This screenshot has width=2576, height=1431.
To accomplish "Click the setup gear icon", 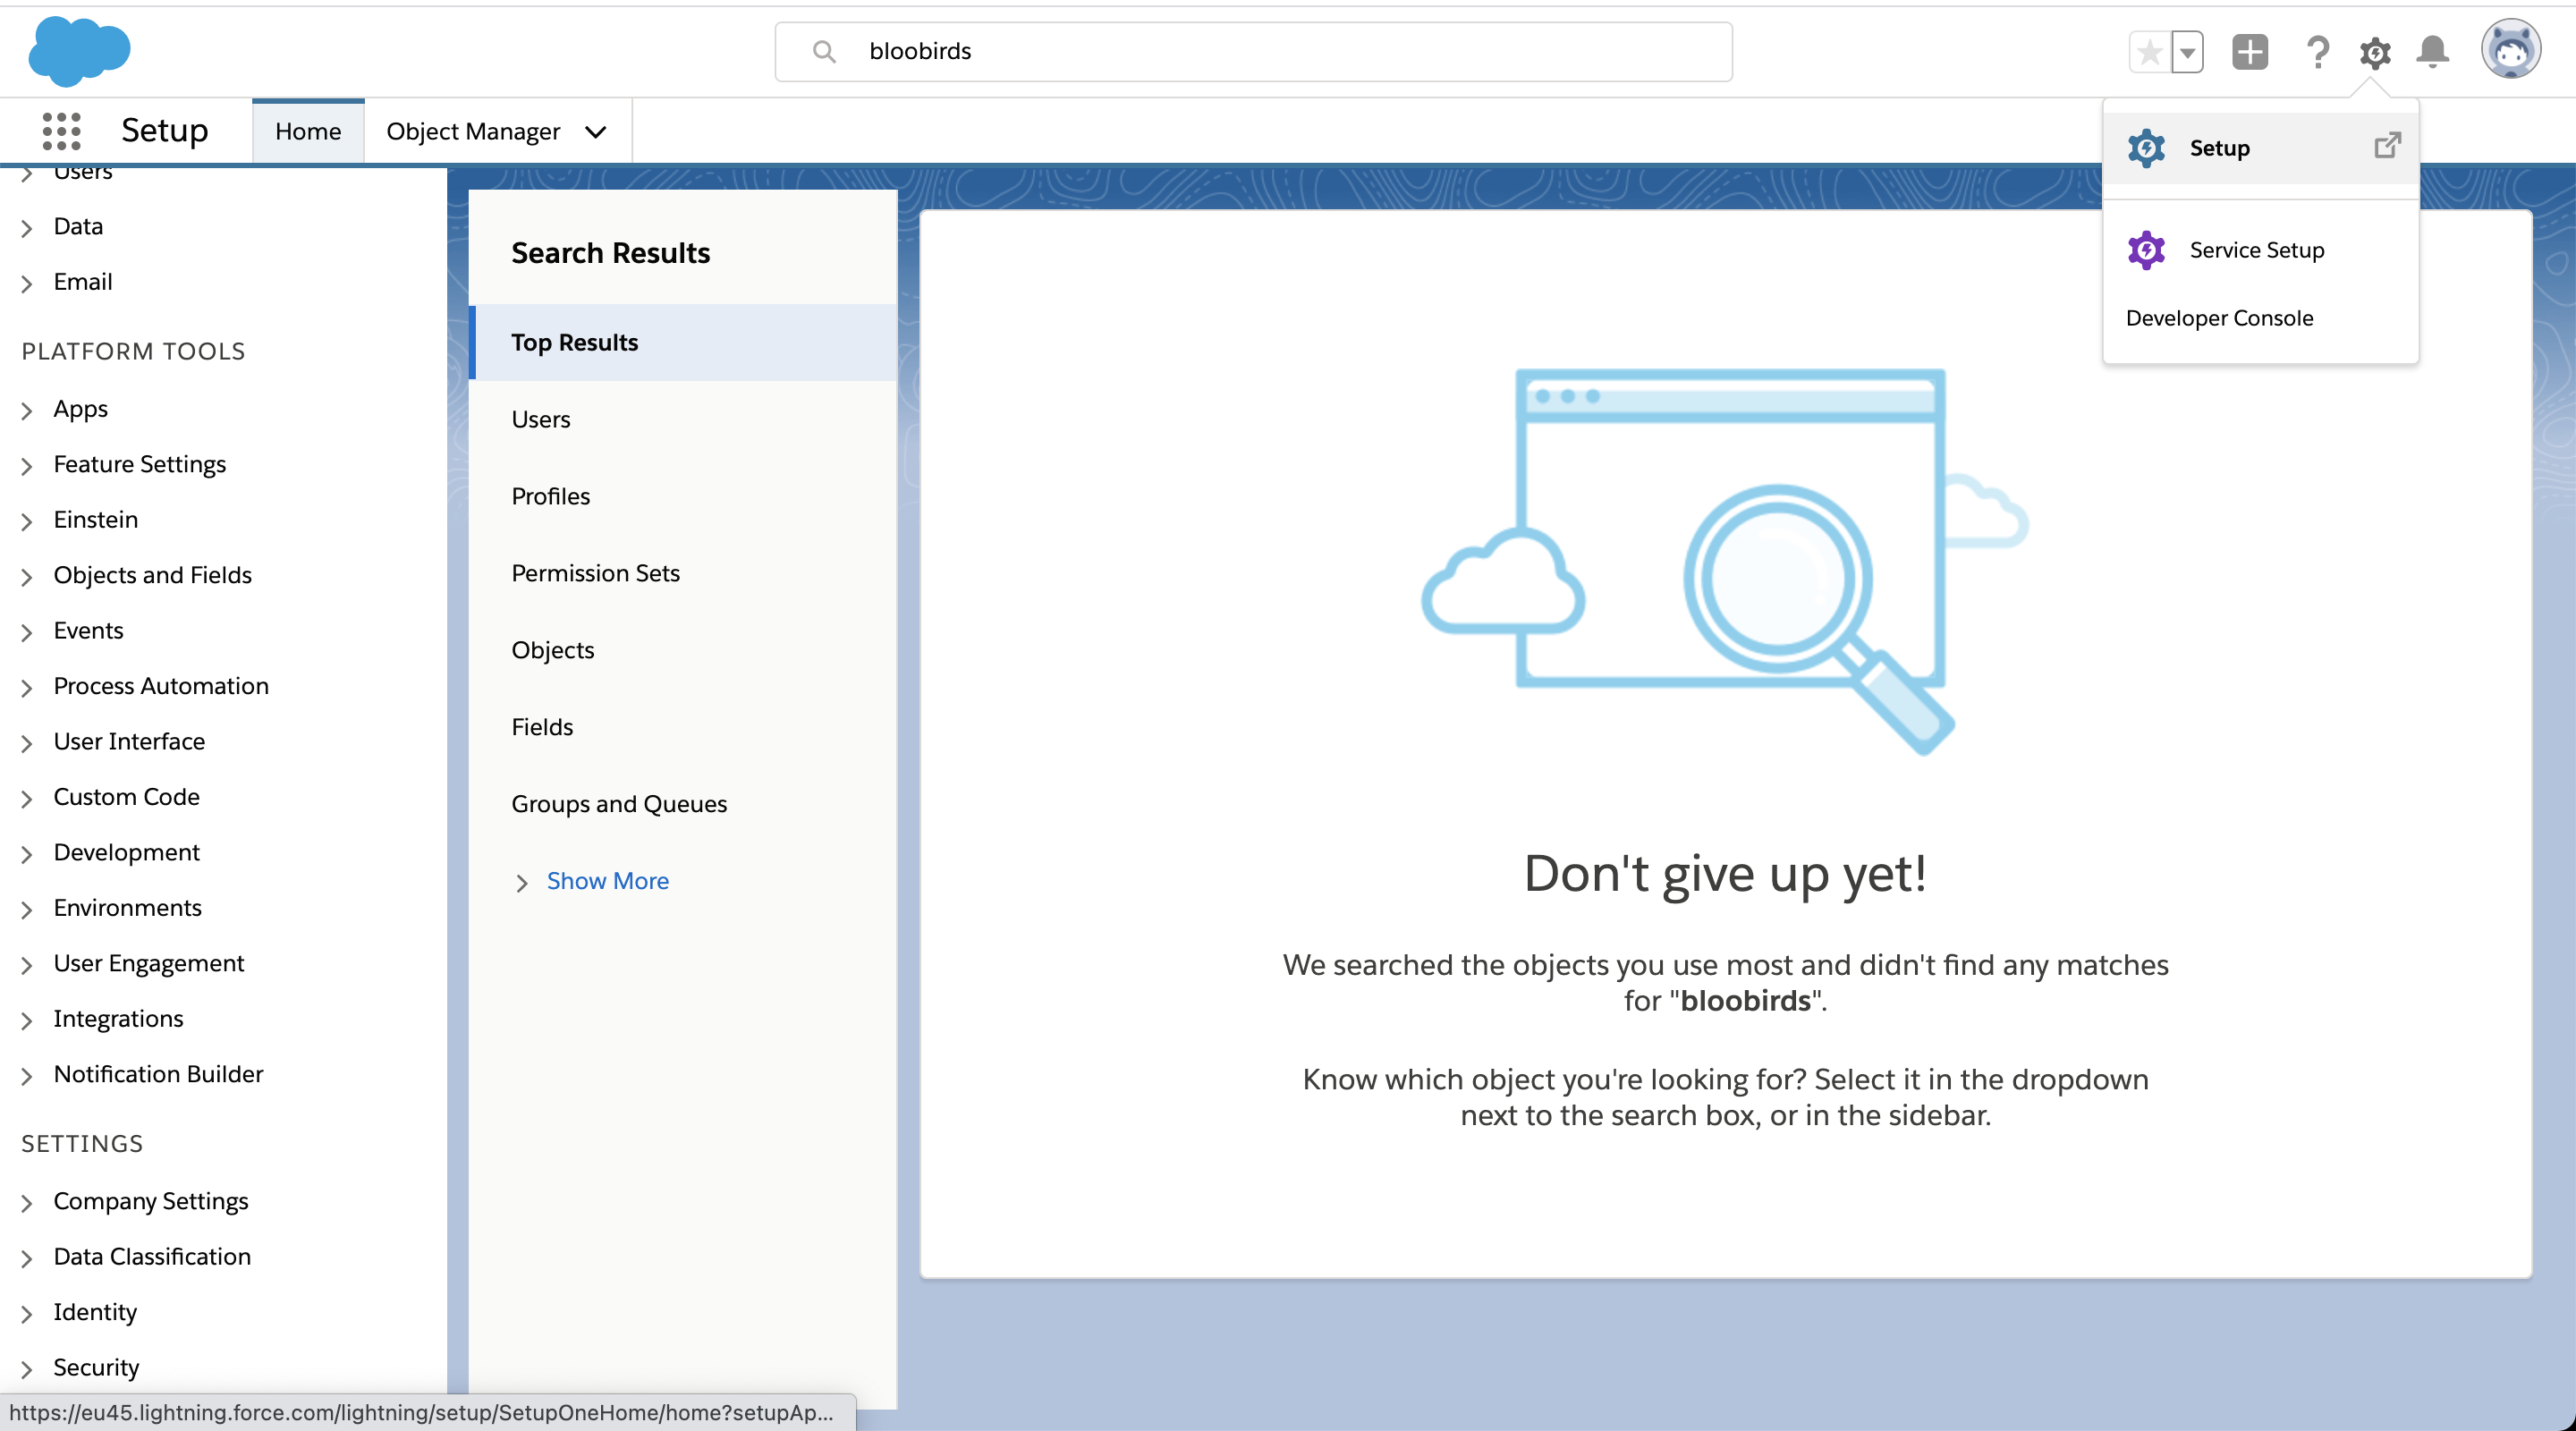I will [x=2375, y=52].
